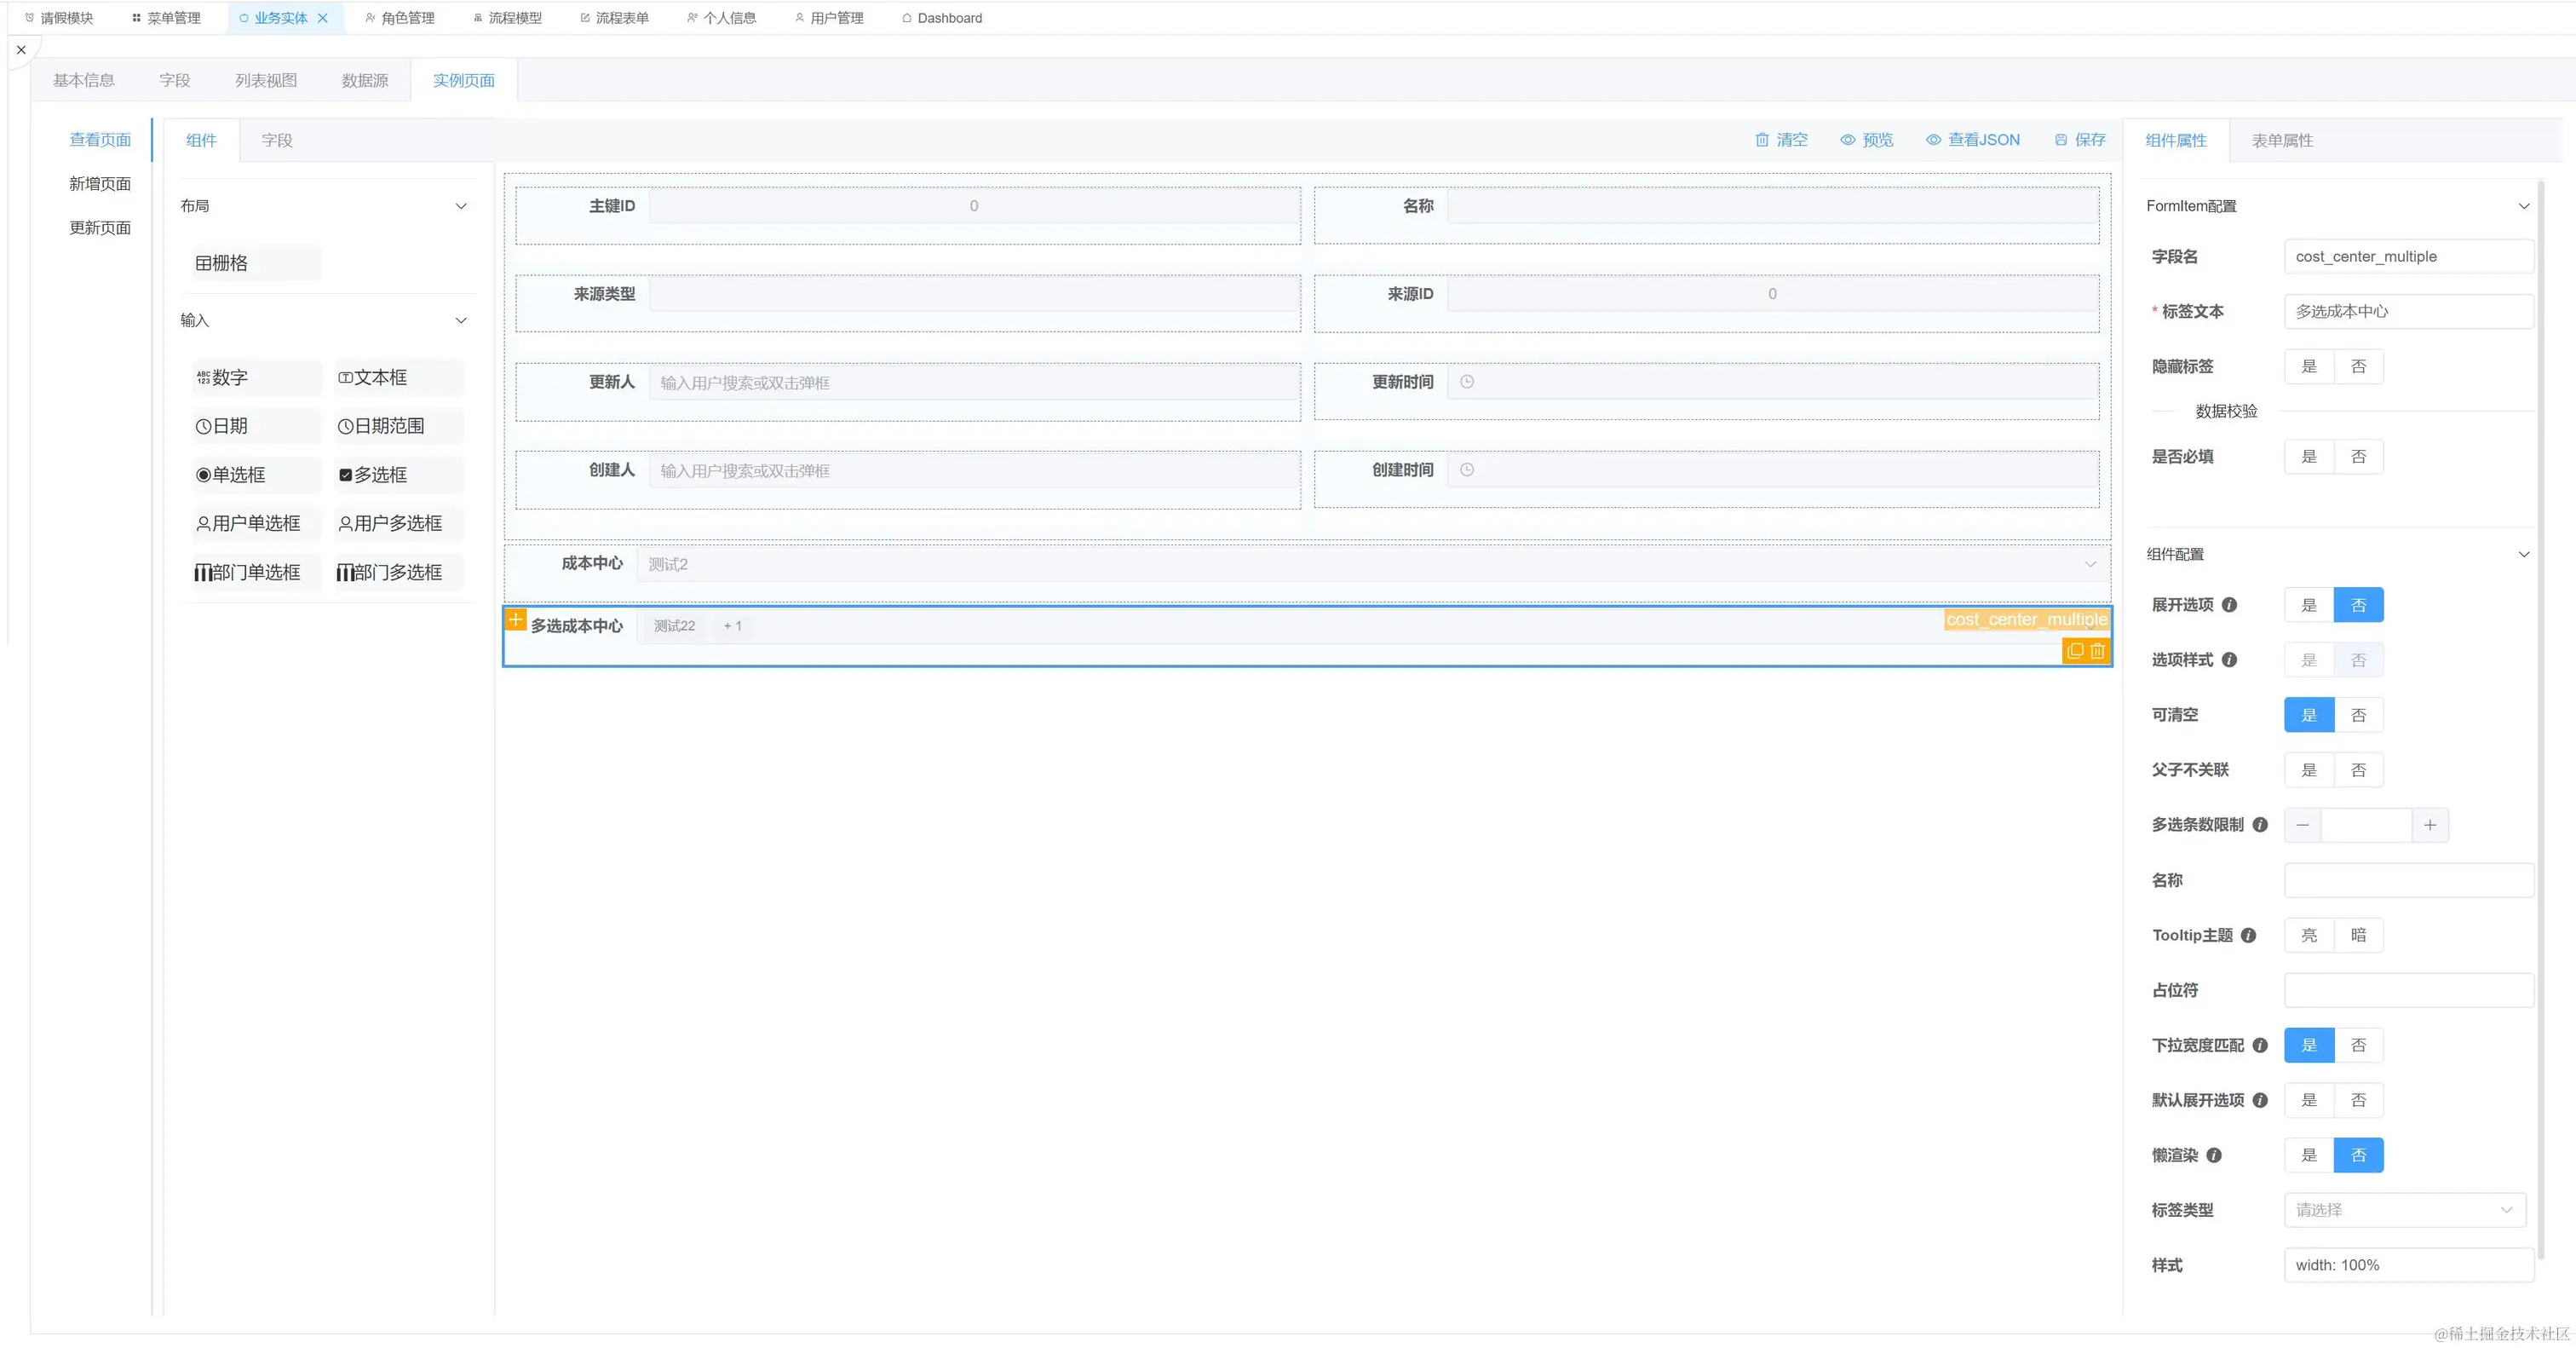This screenshot has width=2576, height=1348.
Task: Click info icon next to Tooltip主题
Action: click(x=2249, y=935)
